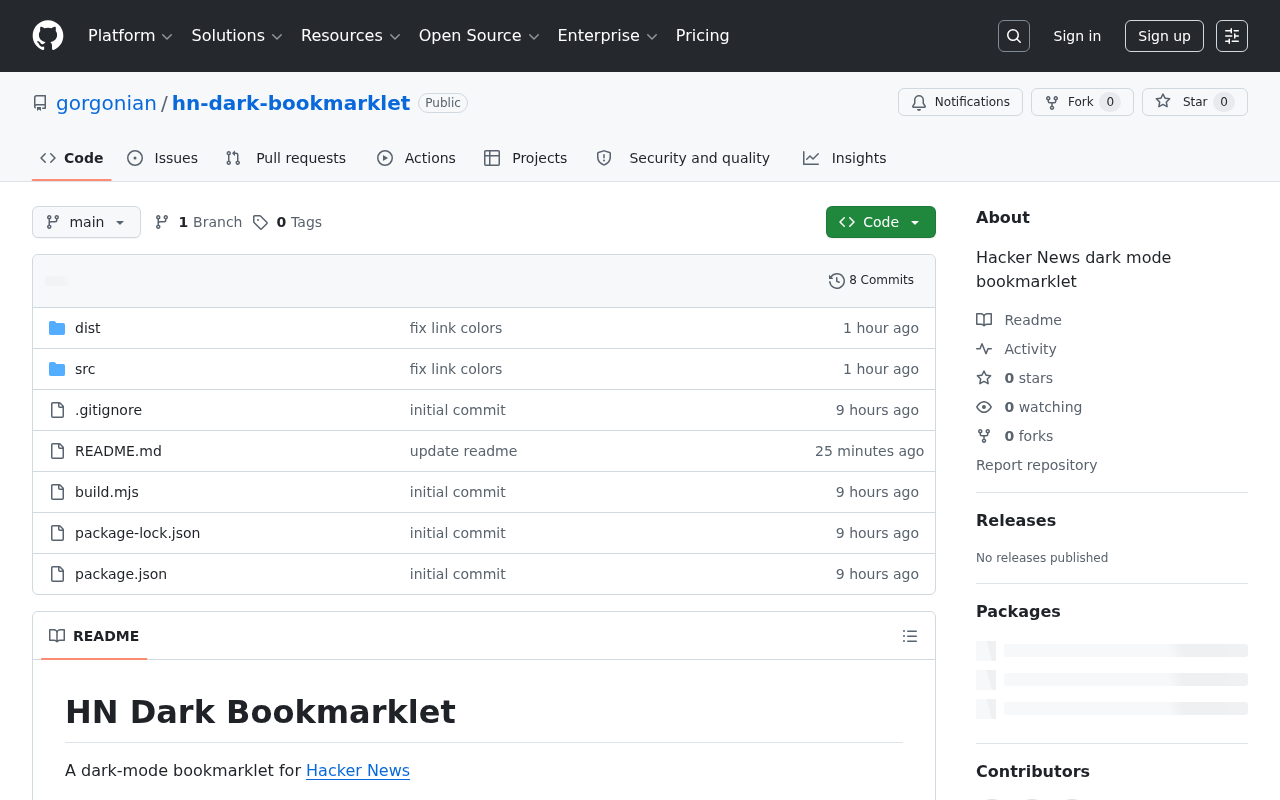The height and width of the screenshot is (800, 1280).
Task: Open the package-lock.json file
Action: tap(137, 533)
